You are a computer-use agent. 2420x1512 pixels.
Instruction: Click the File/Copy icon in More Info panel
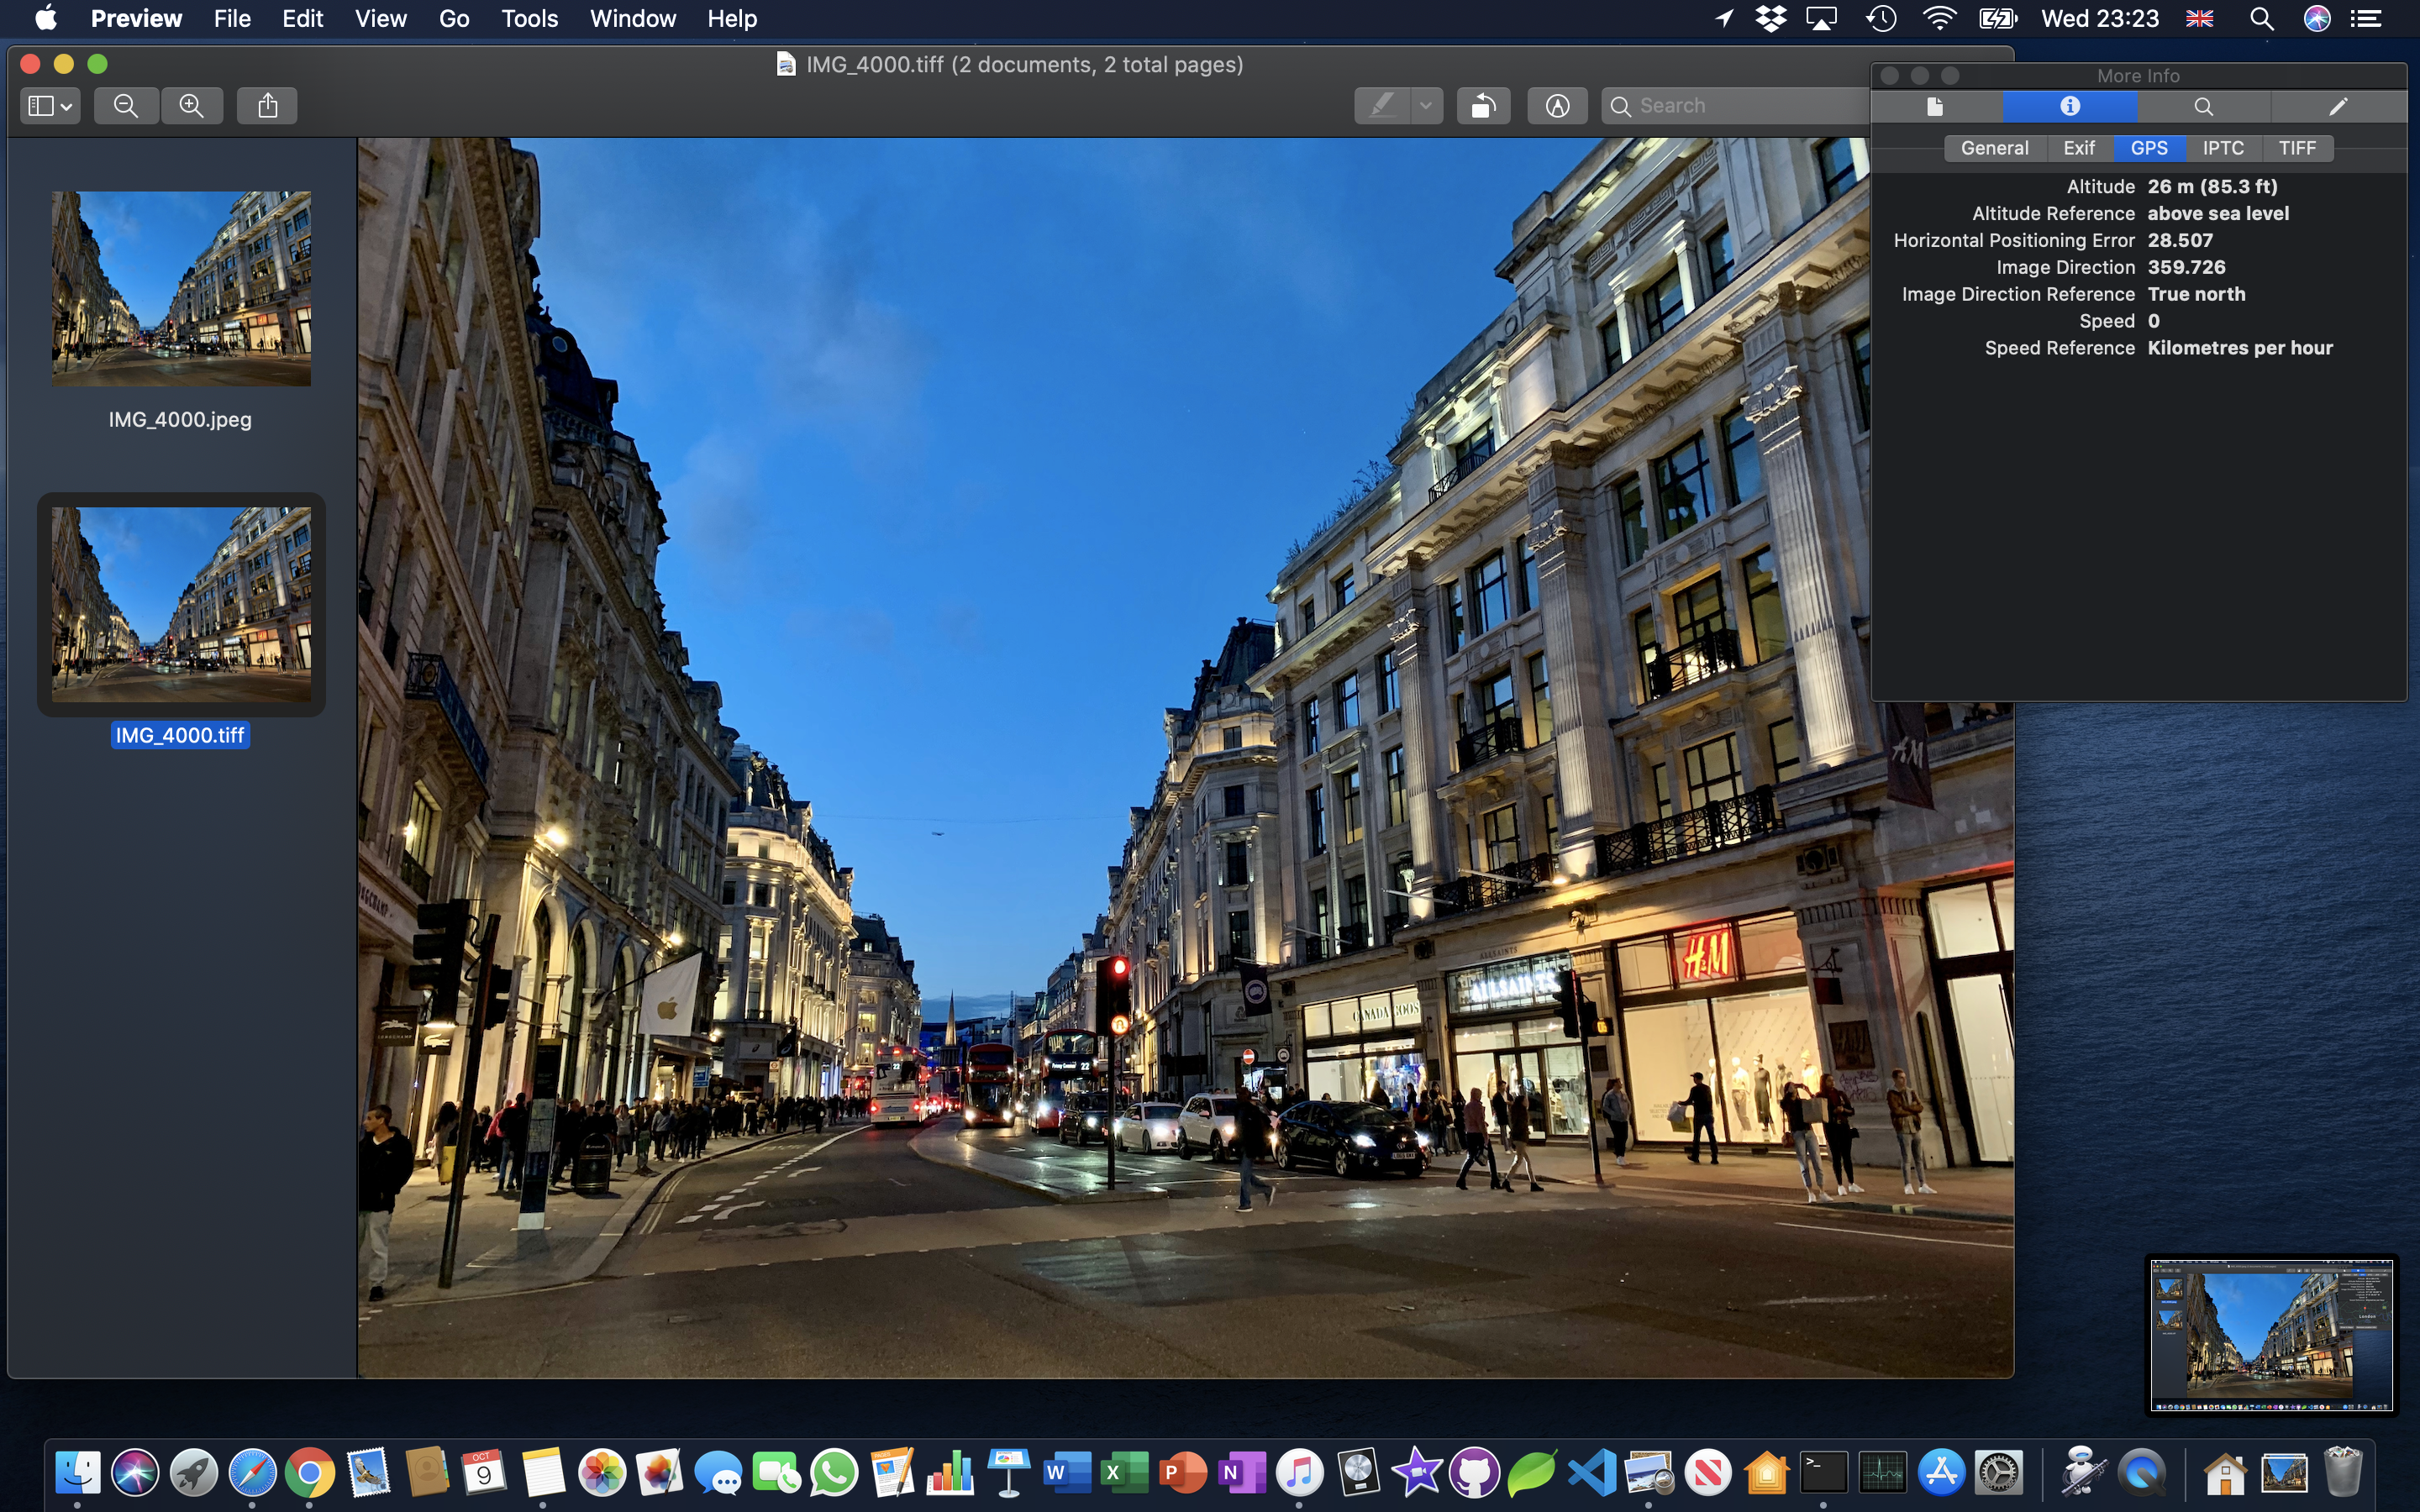click(x=1938, y=106)
